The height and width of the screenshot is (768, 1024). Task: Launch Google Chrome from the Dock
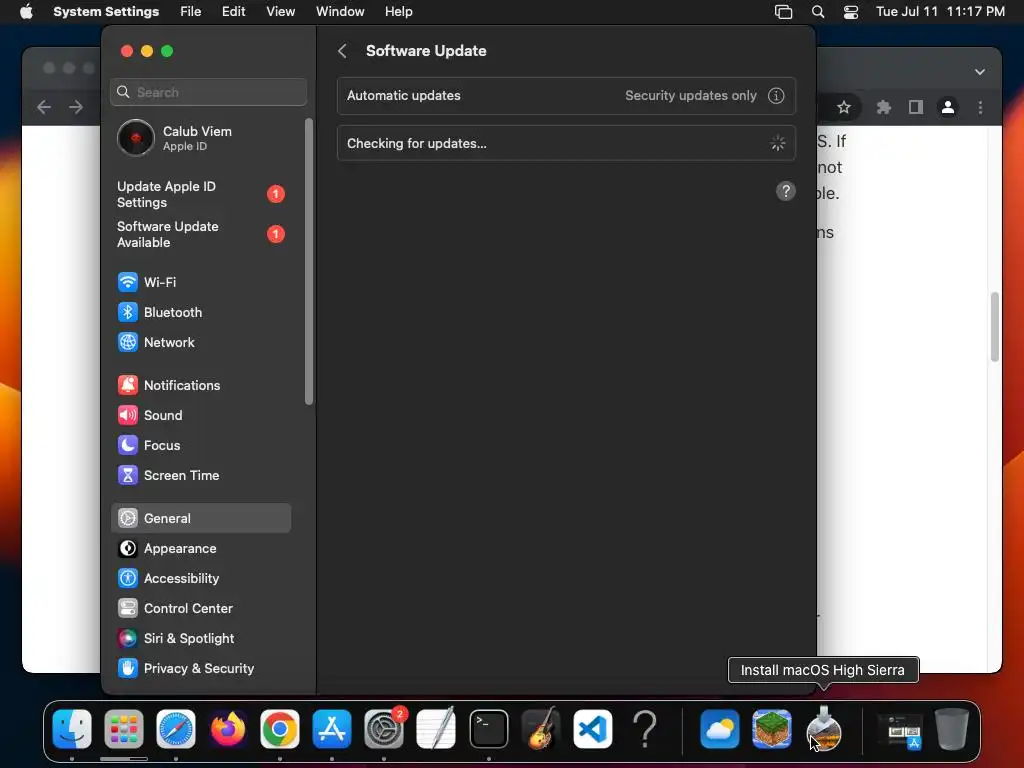280,729
